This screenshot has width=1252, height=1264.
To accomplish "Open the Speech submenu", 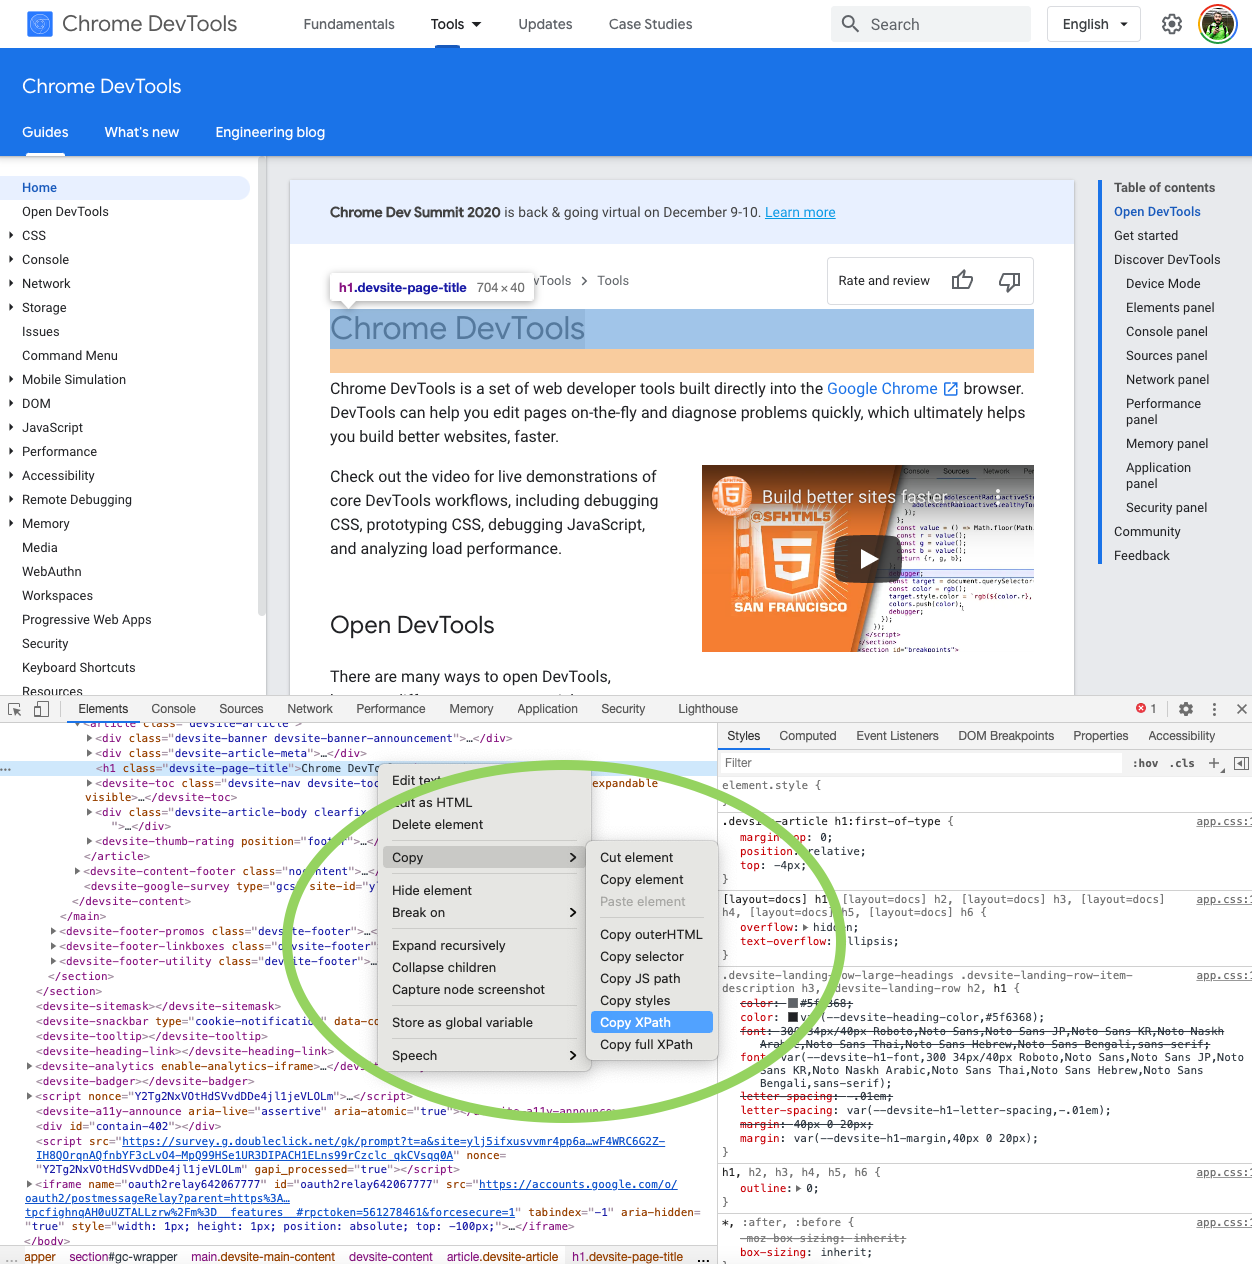I will (x=484, y=1055).
